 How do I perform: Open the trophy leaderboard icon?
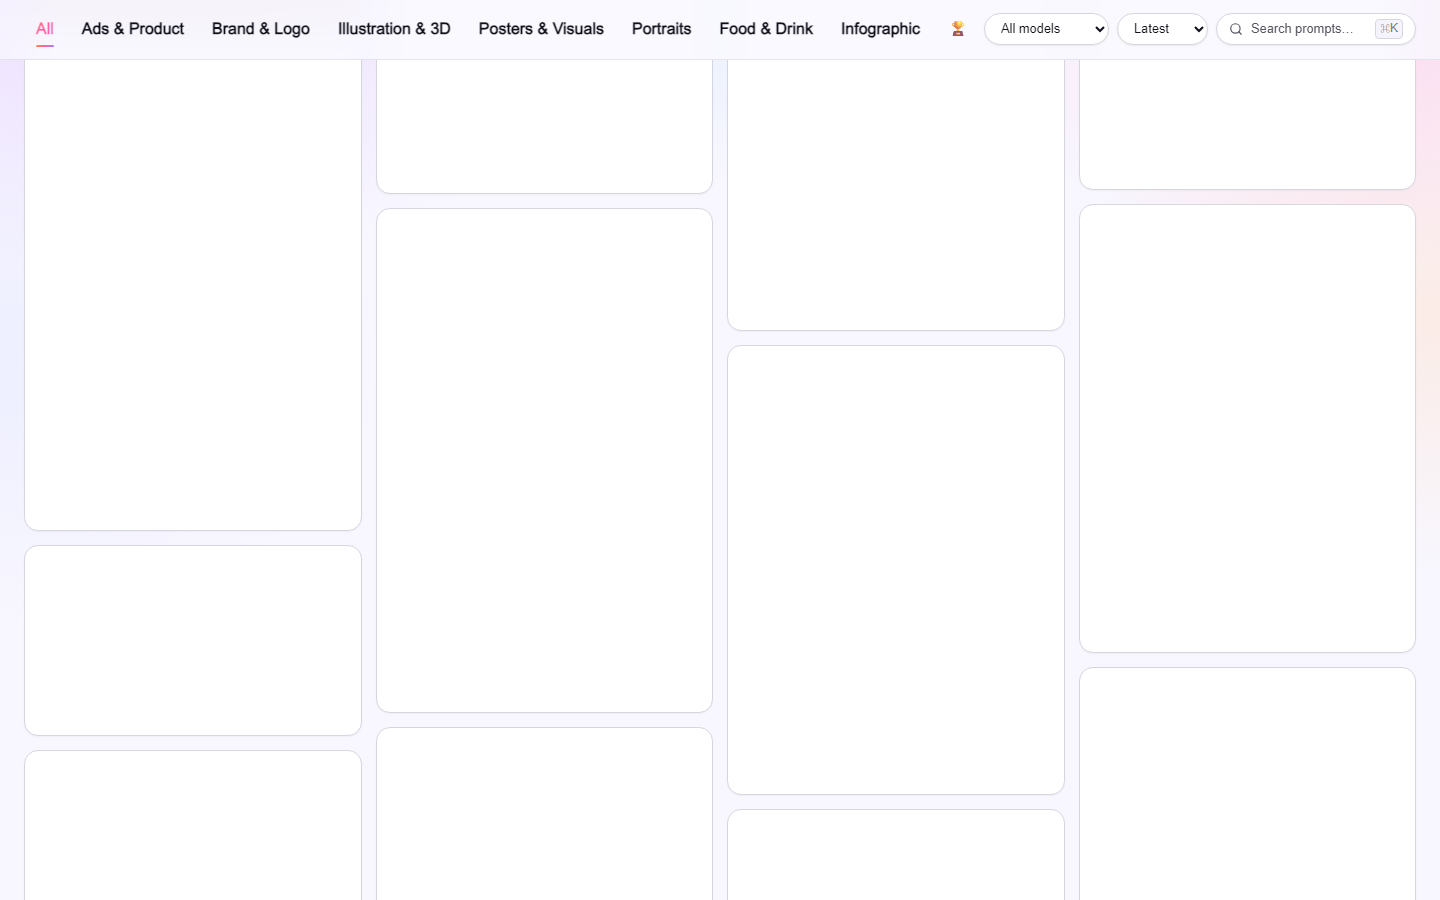(958, 29)
